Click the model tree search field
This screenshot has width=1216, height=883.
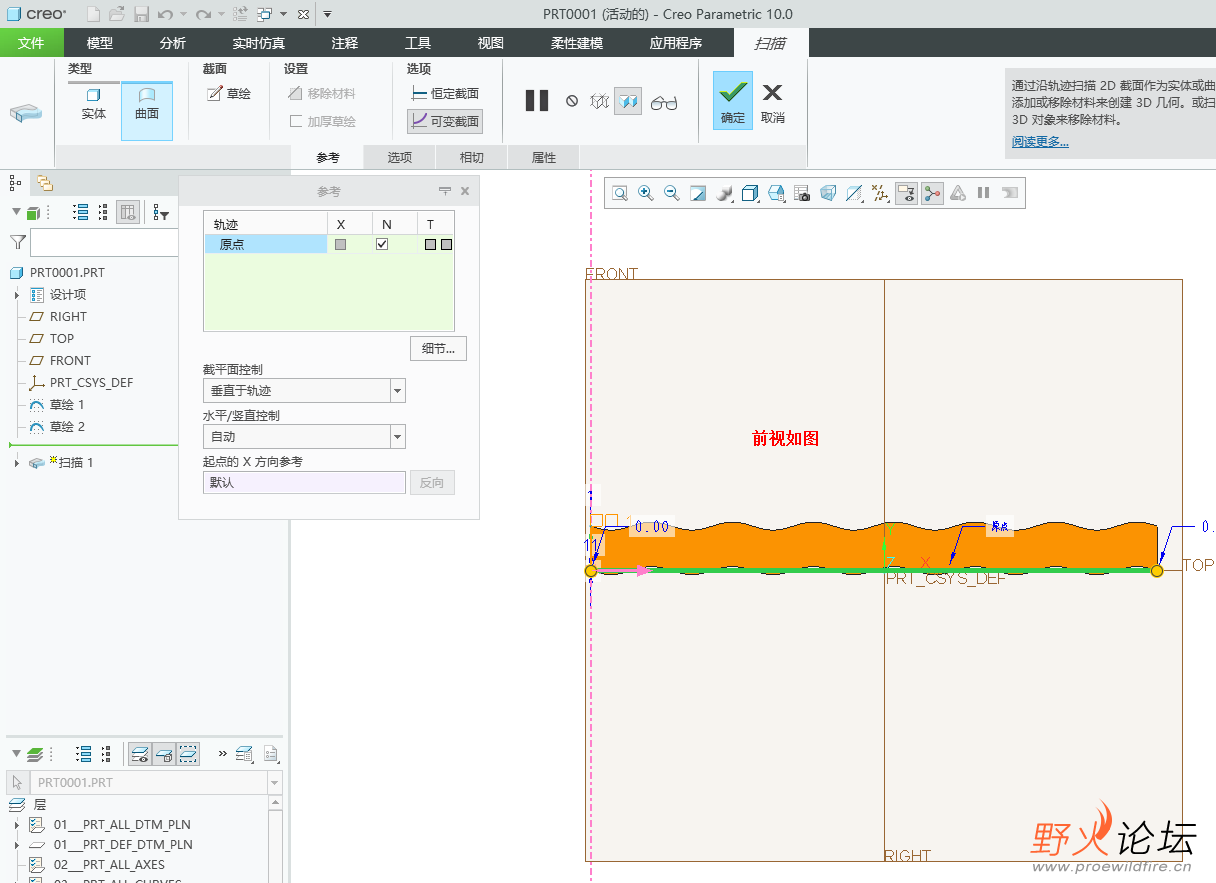[104, 242]
